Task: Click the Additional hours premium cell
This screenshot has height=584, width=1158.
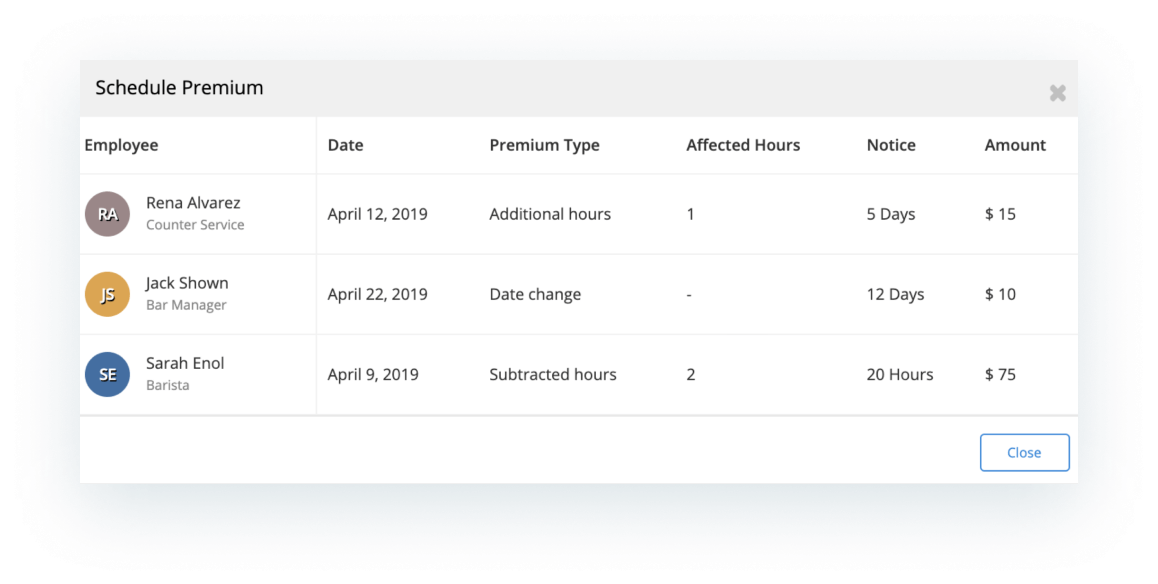Action: (550, 214)
